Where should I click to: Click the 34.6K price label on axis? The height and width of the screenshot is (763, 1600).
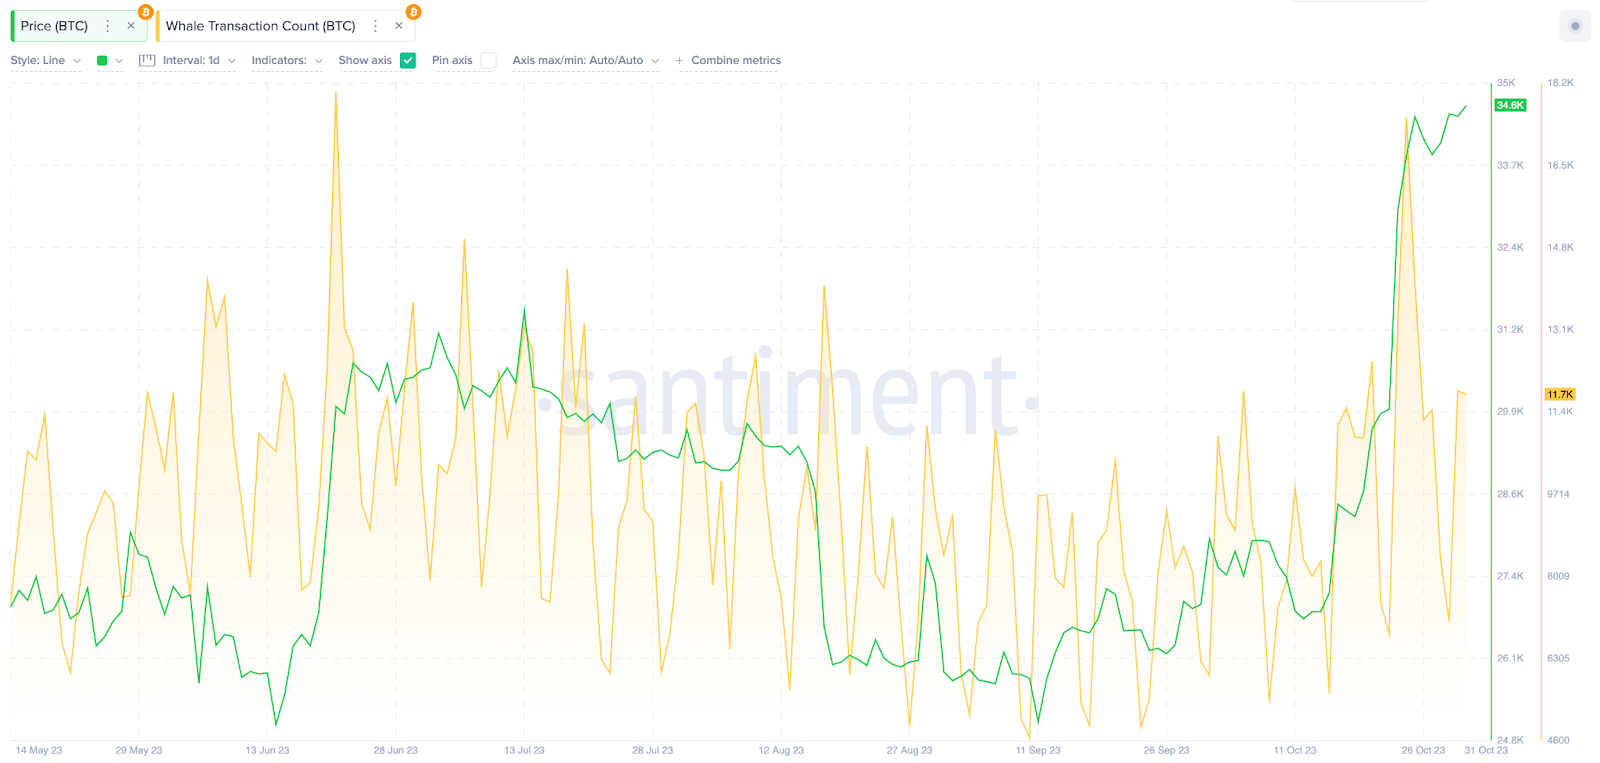tap(1510, 105)
